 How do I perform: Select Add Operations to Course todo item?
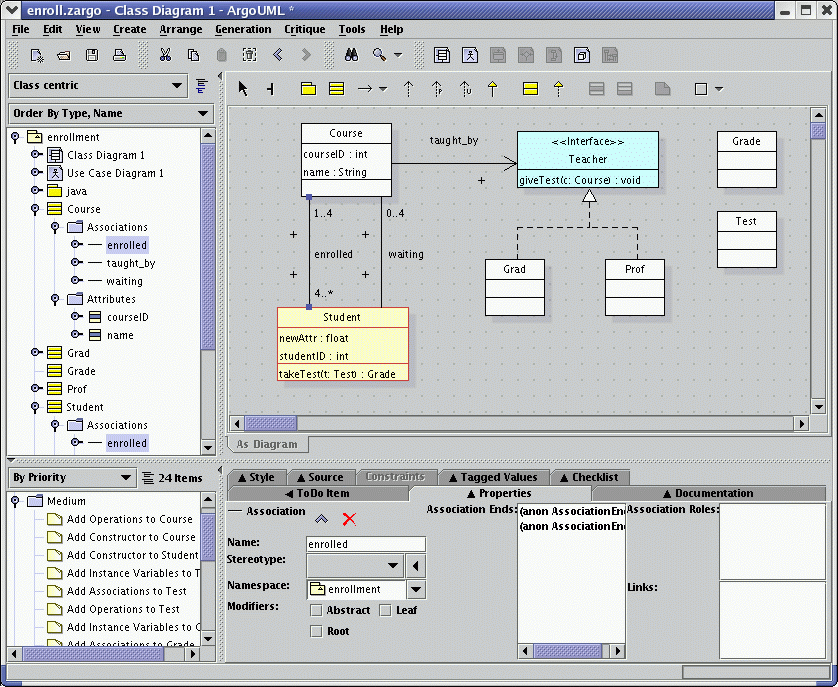pos(129,519)
